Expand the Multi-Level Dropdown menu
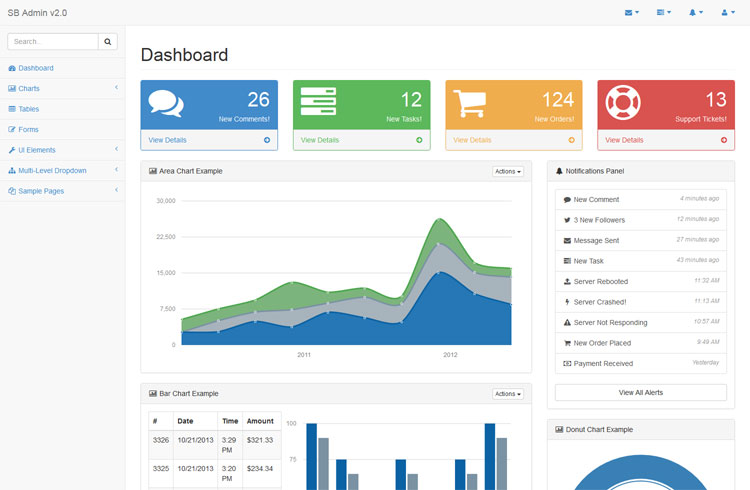Screen dimensions: 750x490 [62, 170]
